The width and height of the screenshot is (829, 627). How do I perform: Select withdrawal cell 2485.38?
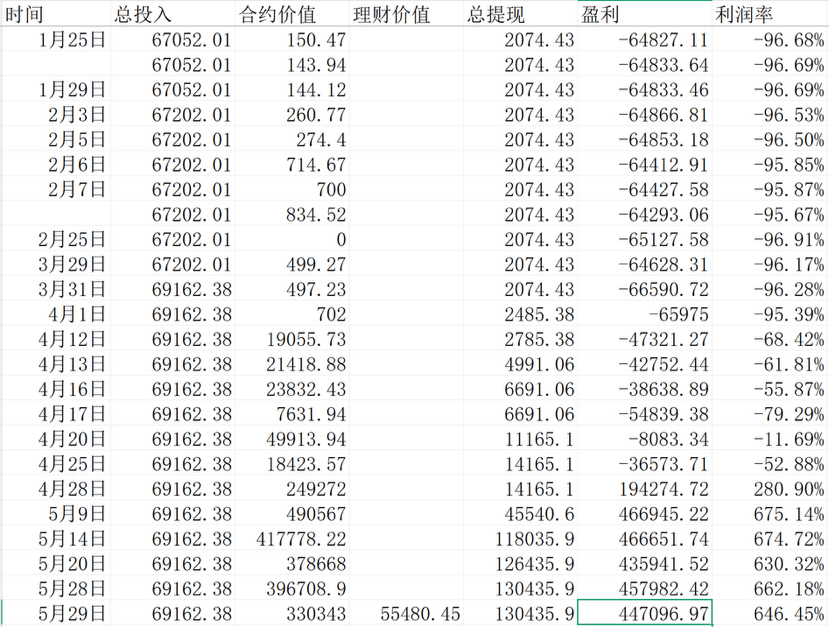coord(520,314)
